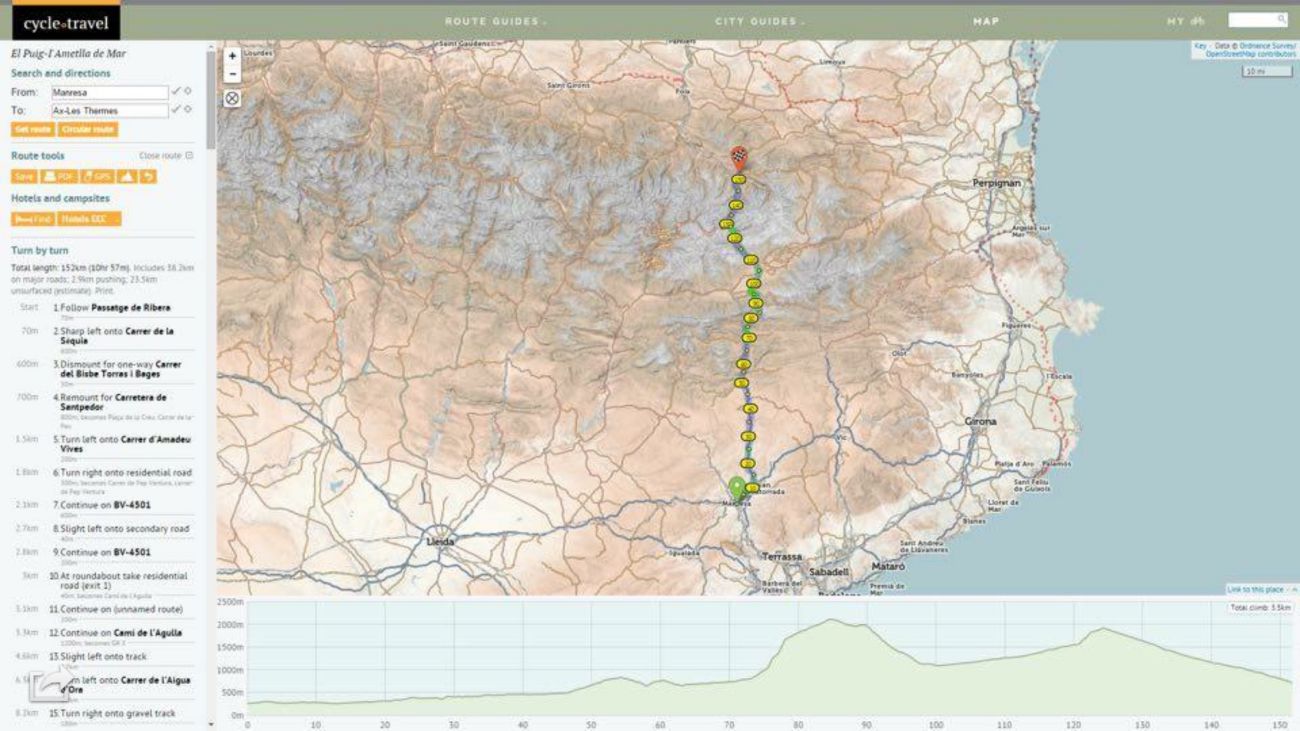
Task: Click the Total climb 3.5km label
Action: click(1262, 608)
